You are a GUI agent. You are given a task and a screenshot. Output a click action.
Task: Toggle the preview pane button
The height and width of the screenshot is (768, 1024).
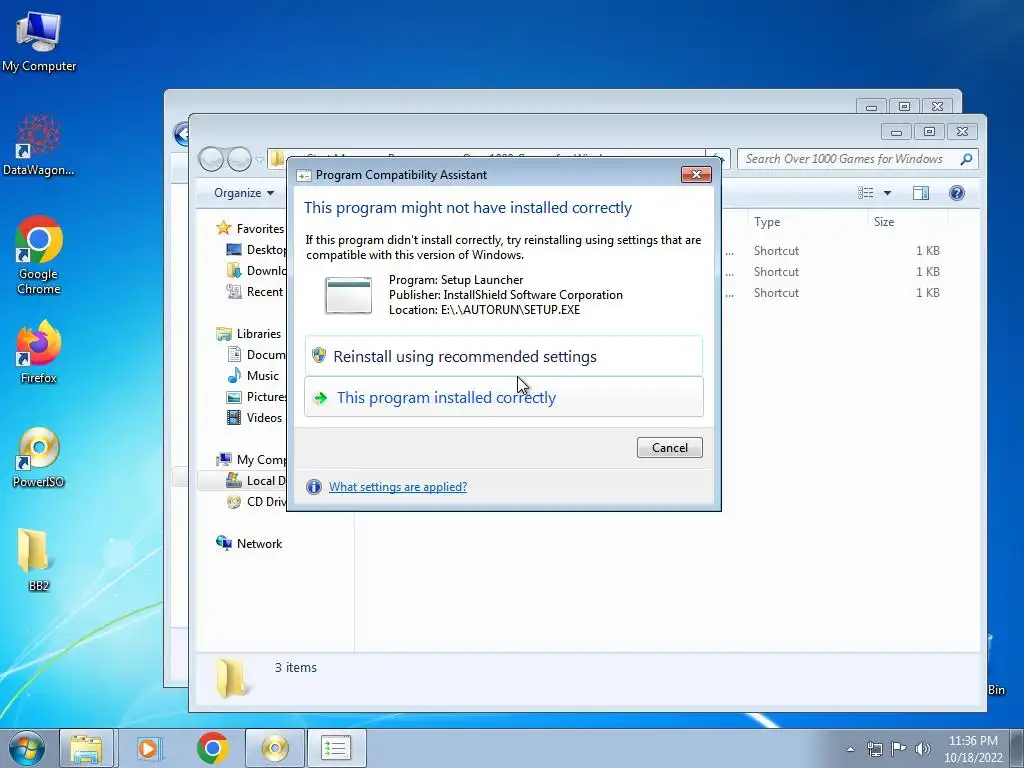coord(921,193)
